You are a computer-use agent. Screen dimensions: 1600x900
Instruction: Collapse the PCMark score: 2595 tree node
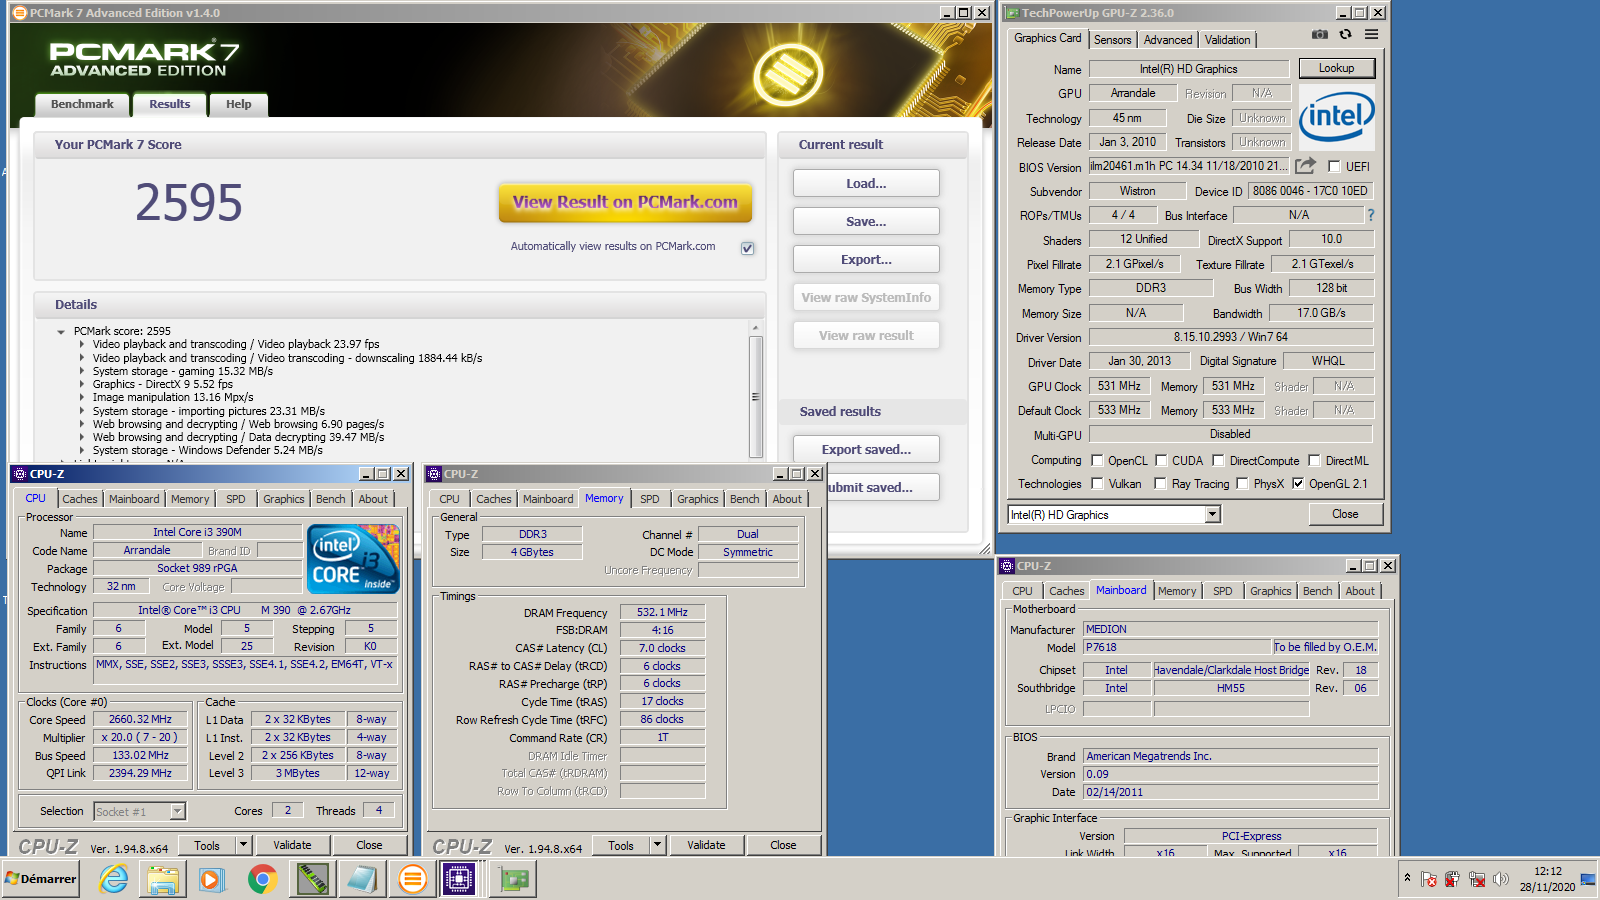coord(61,331)
